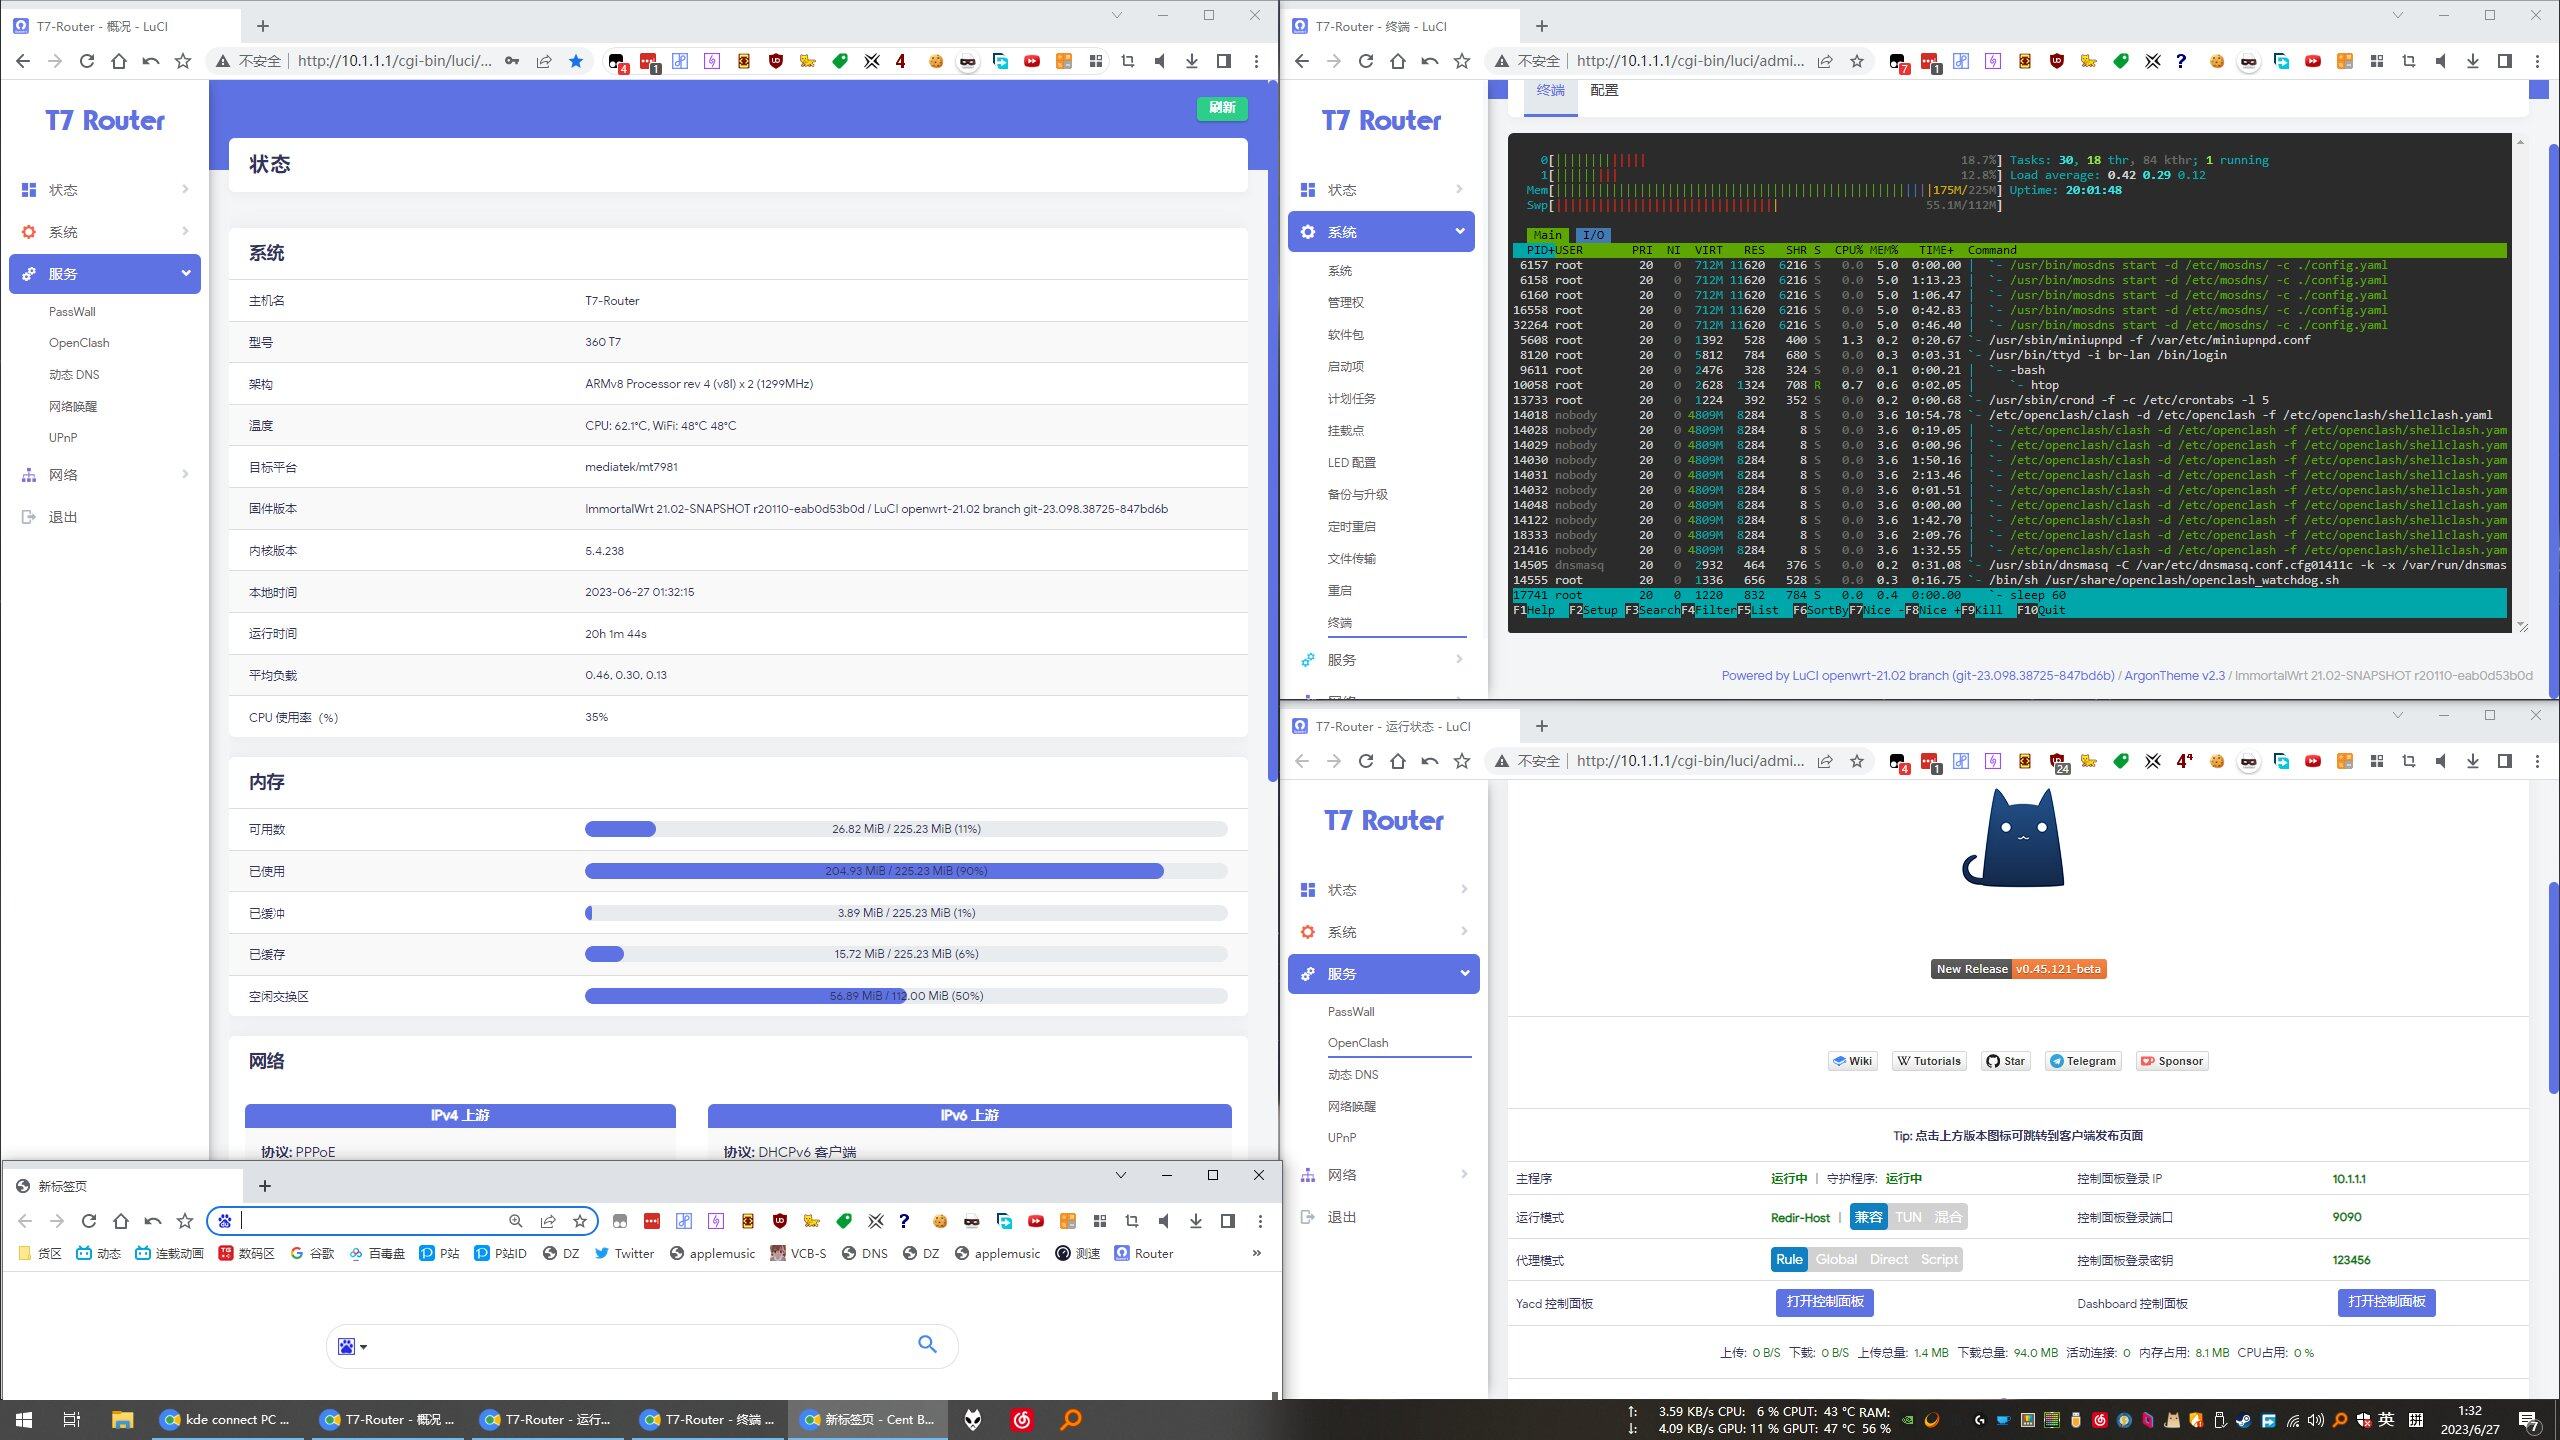Open PassWall in overview window sidebar
2560x1440 pixels.
(72, 312)
